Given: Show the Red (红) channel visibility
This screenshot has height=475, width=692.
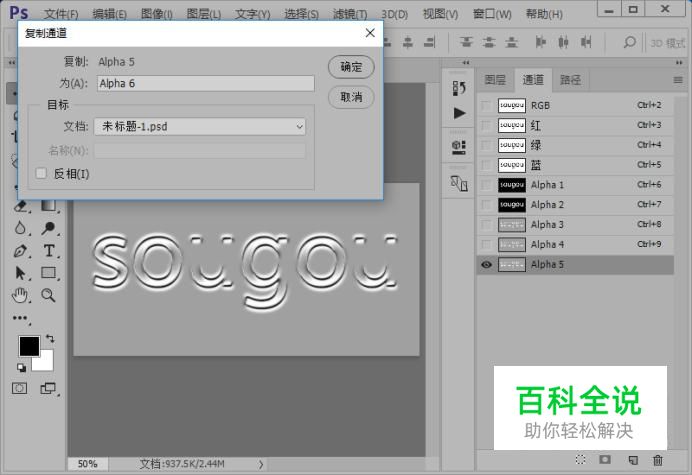Looking at the screenshot, I should (486, 125).
